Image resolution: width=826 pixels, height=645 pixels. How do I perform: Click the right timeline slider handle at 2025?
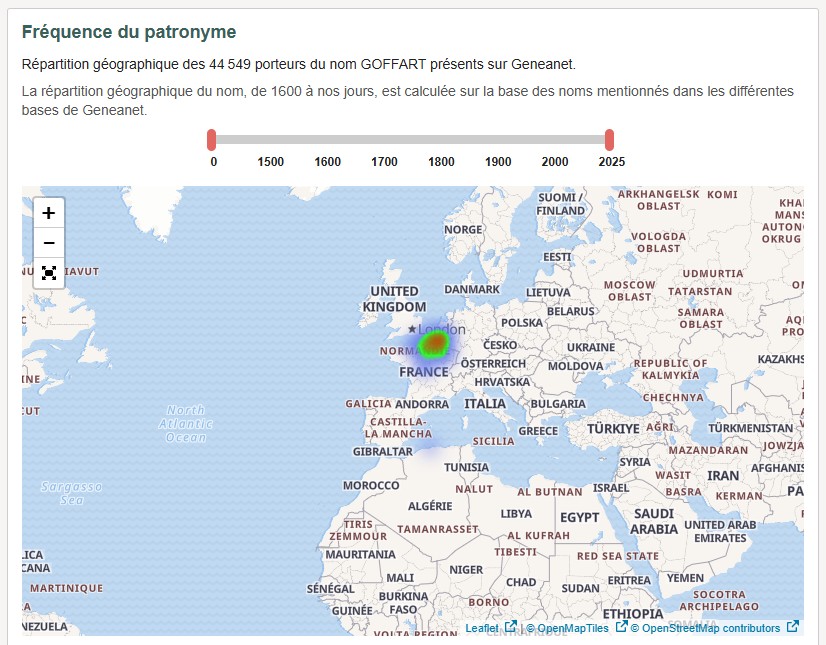coord(609,140)
